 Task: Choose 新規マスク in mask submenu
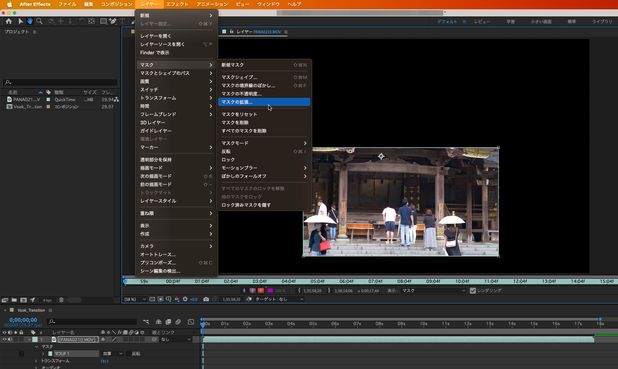pos(264,65)
